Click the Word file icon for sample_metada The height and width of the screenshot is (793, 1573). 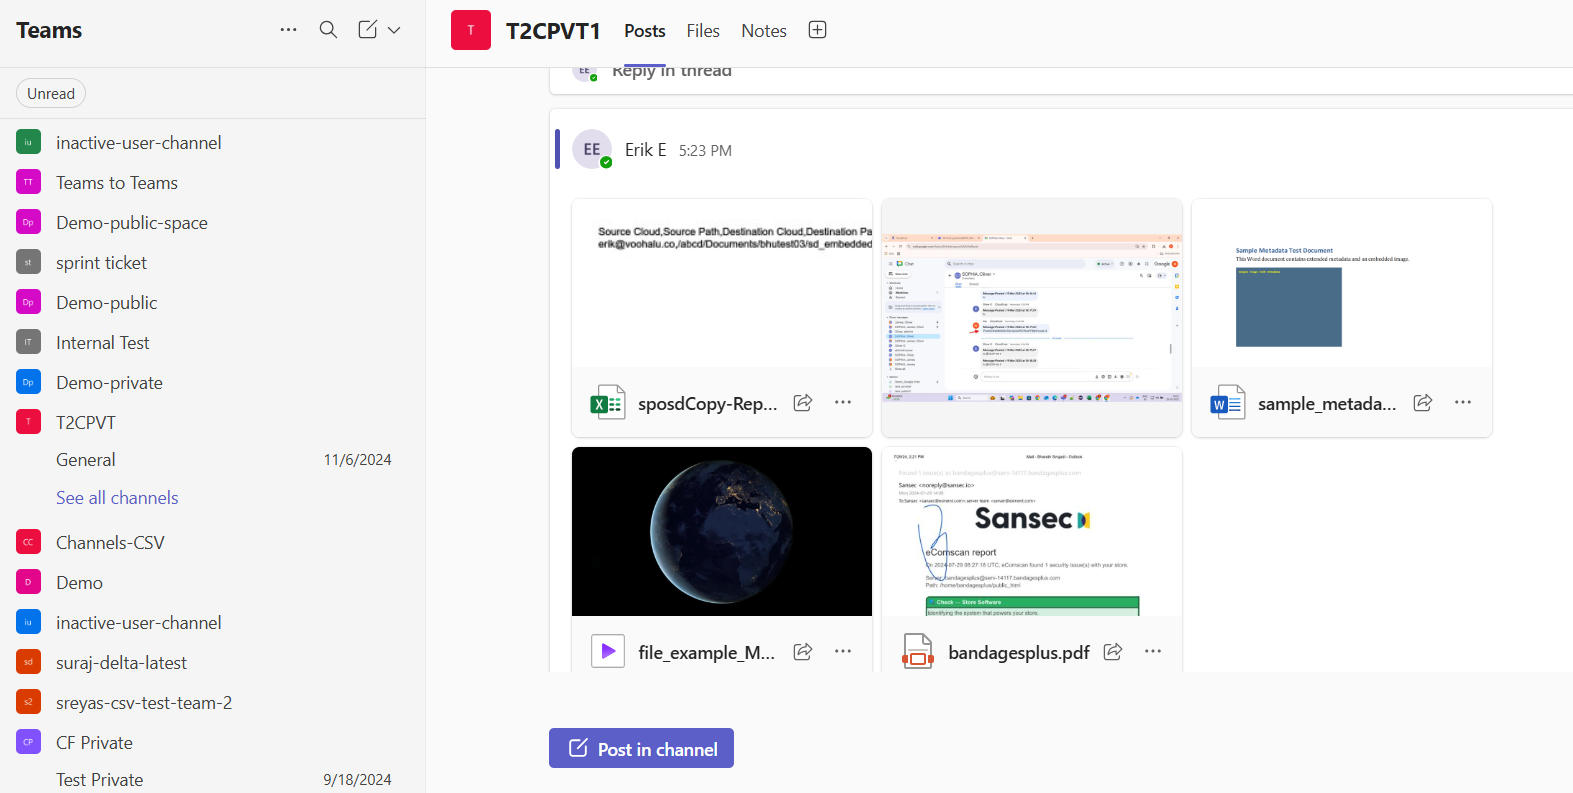pyautogui.click(x=1227, y=403)
